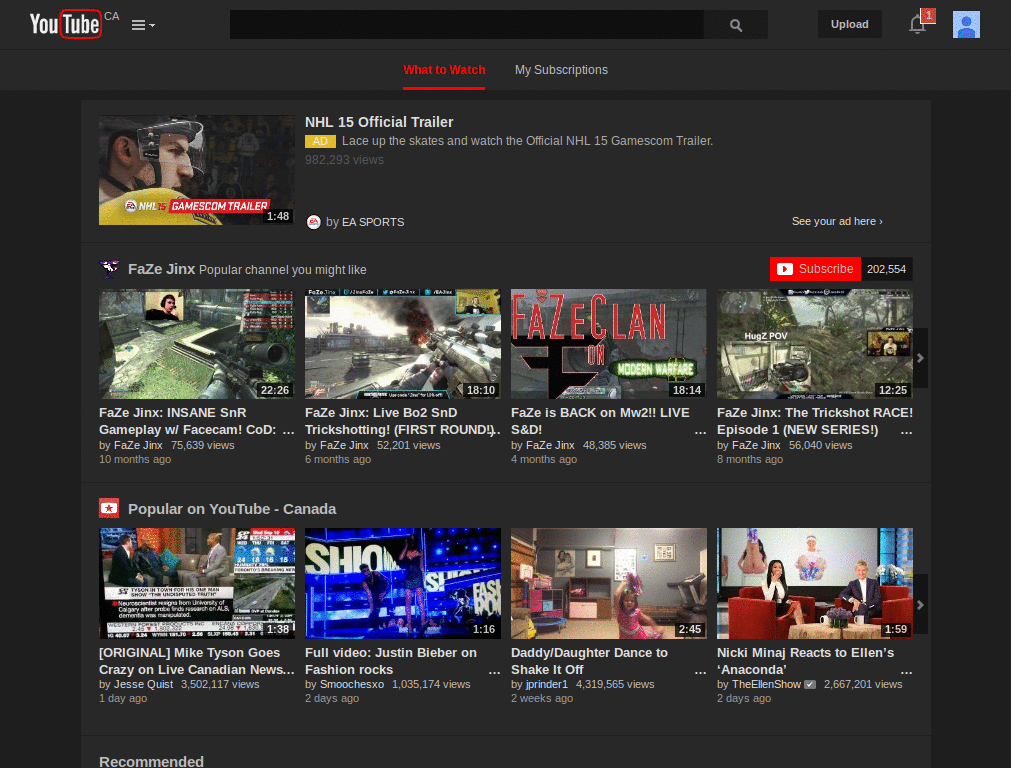This screenshot has width=1024, height=768.
Task: Click See your ad here link
Action: [x=837, y=221]
